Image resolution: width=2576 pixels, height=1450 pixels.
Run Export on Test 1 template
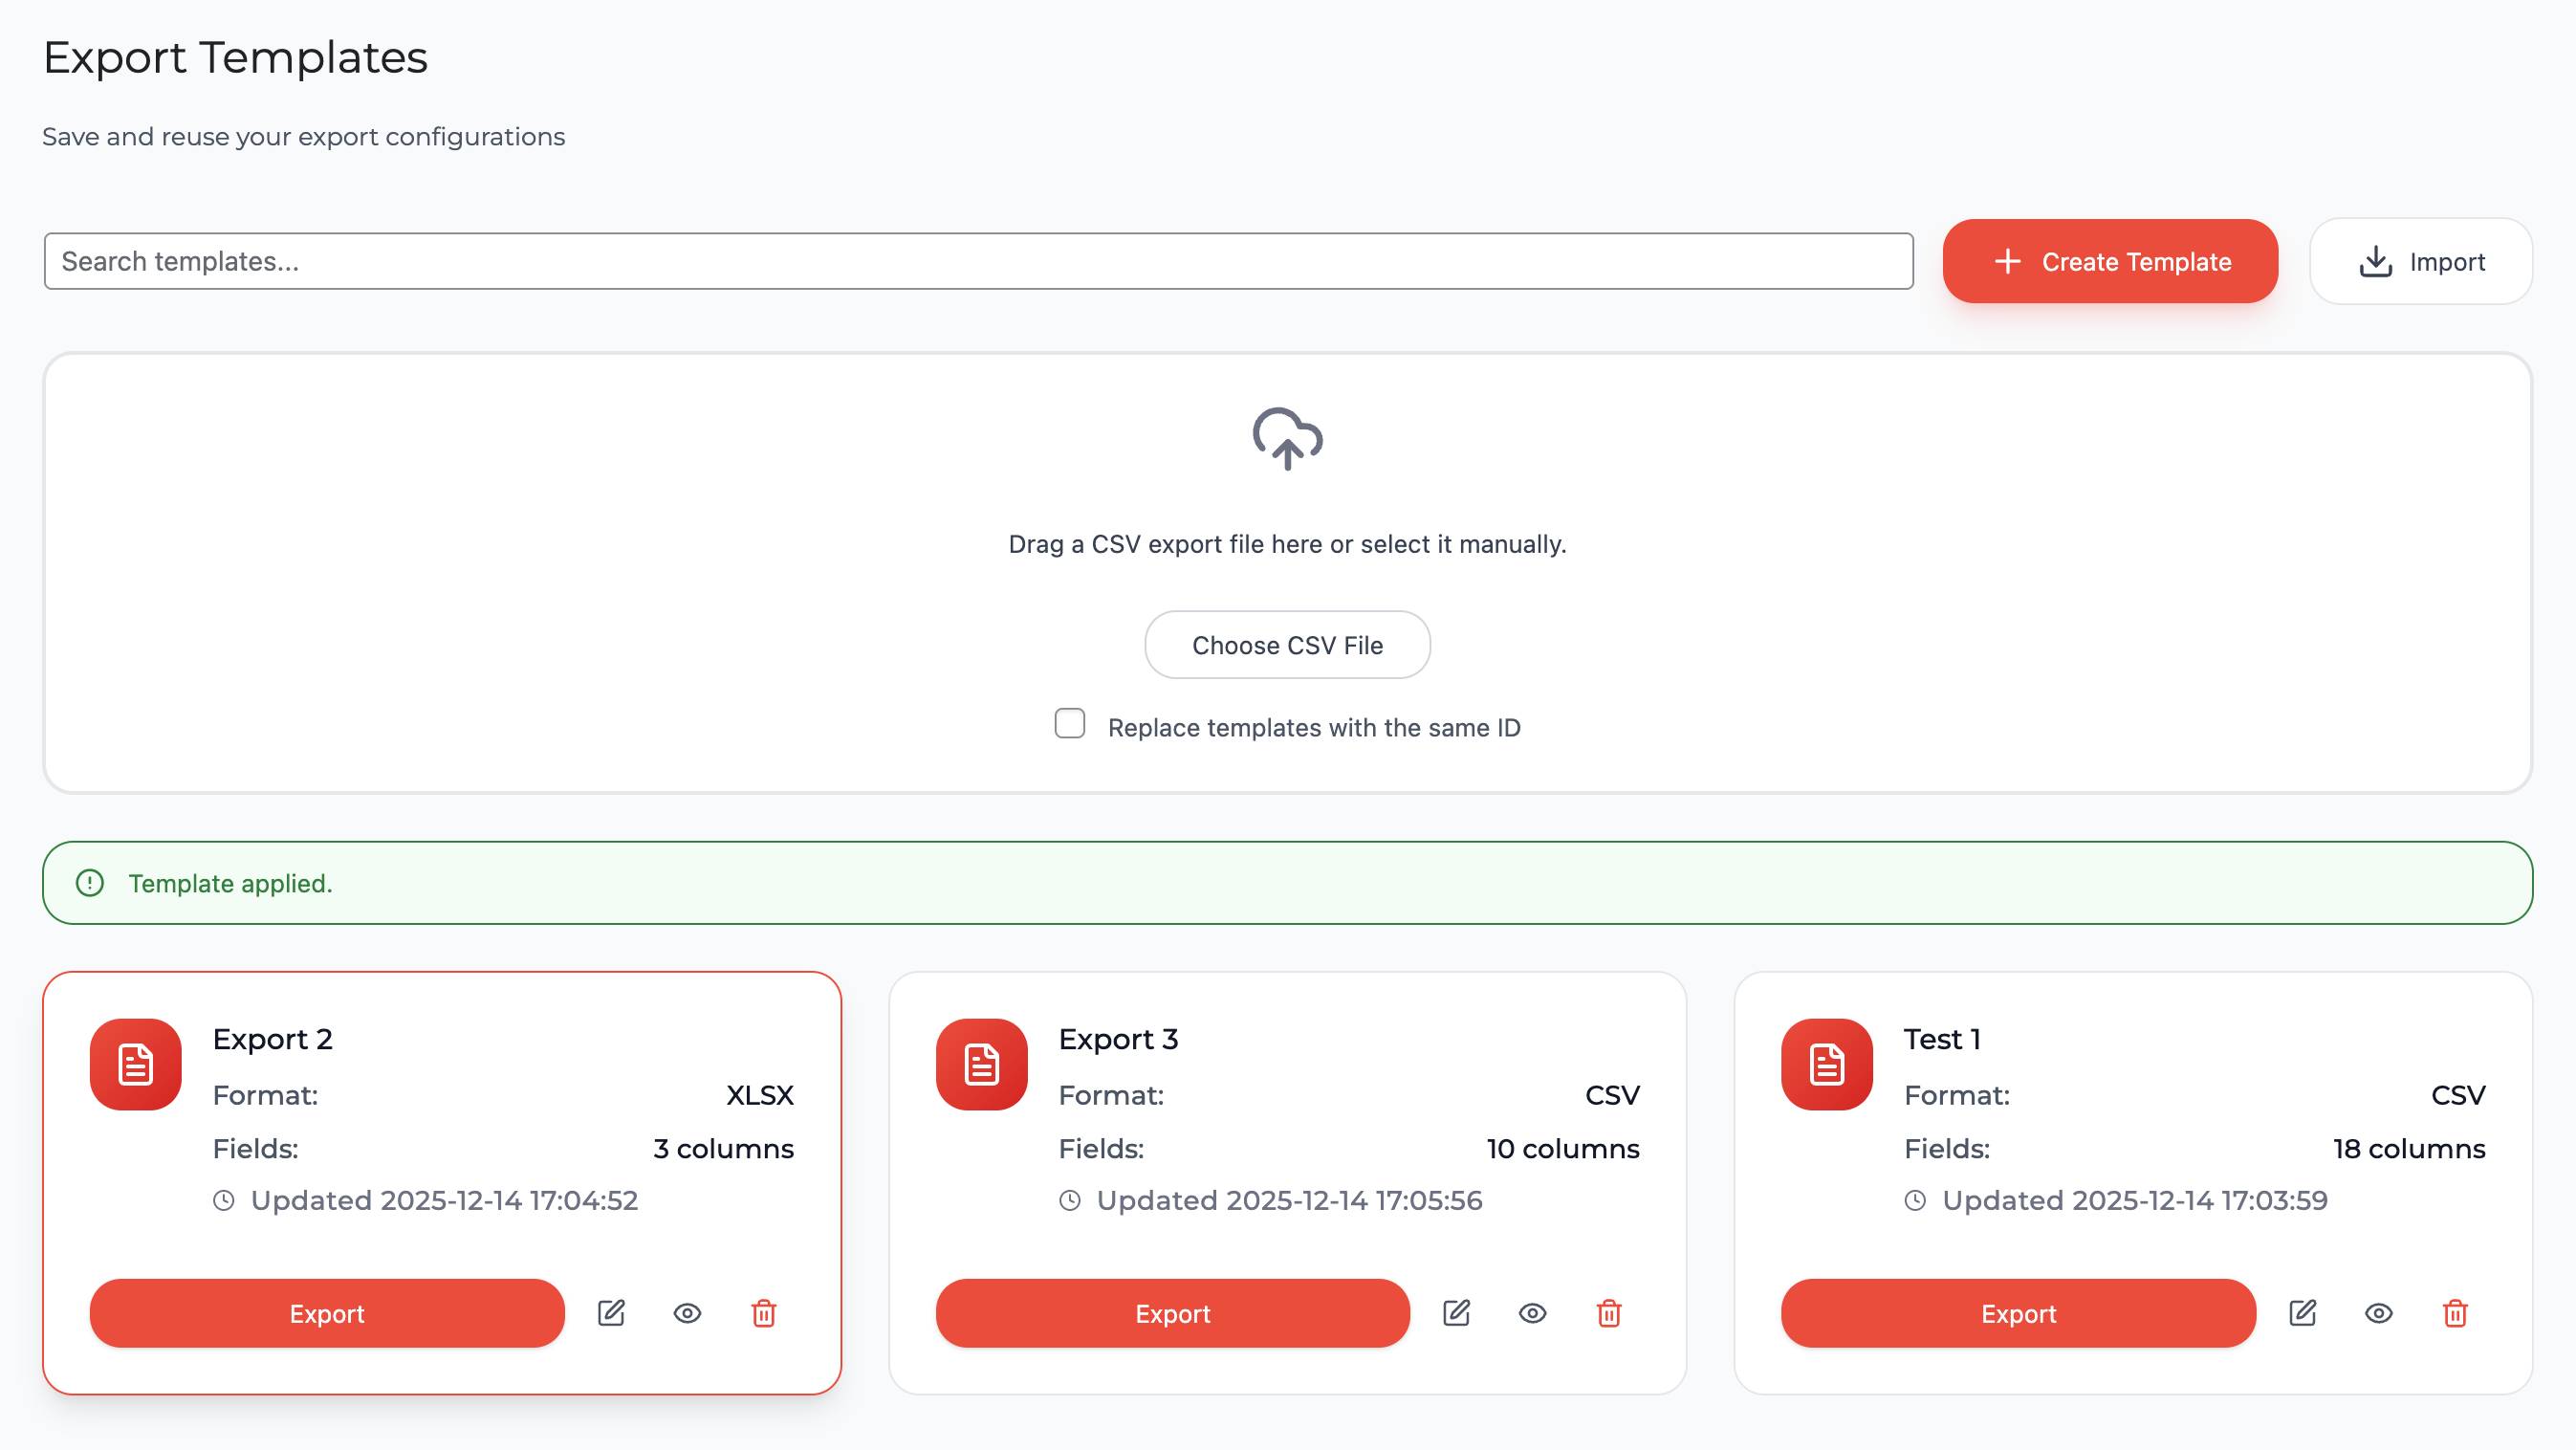[x=2017, y=1313]
